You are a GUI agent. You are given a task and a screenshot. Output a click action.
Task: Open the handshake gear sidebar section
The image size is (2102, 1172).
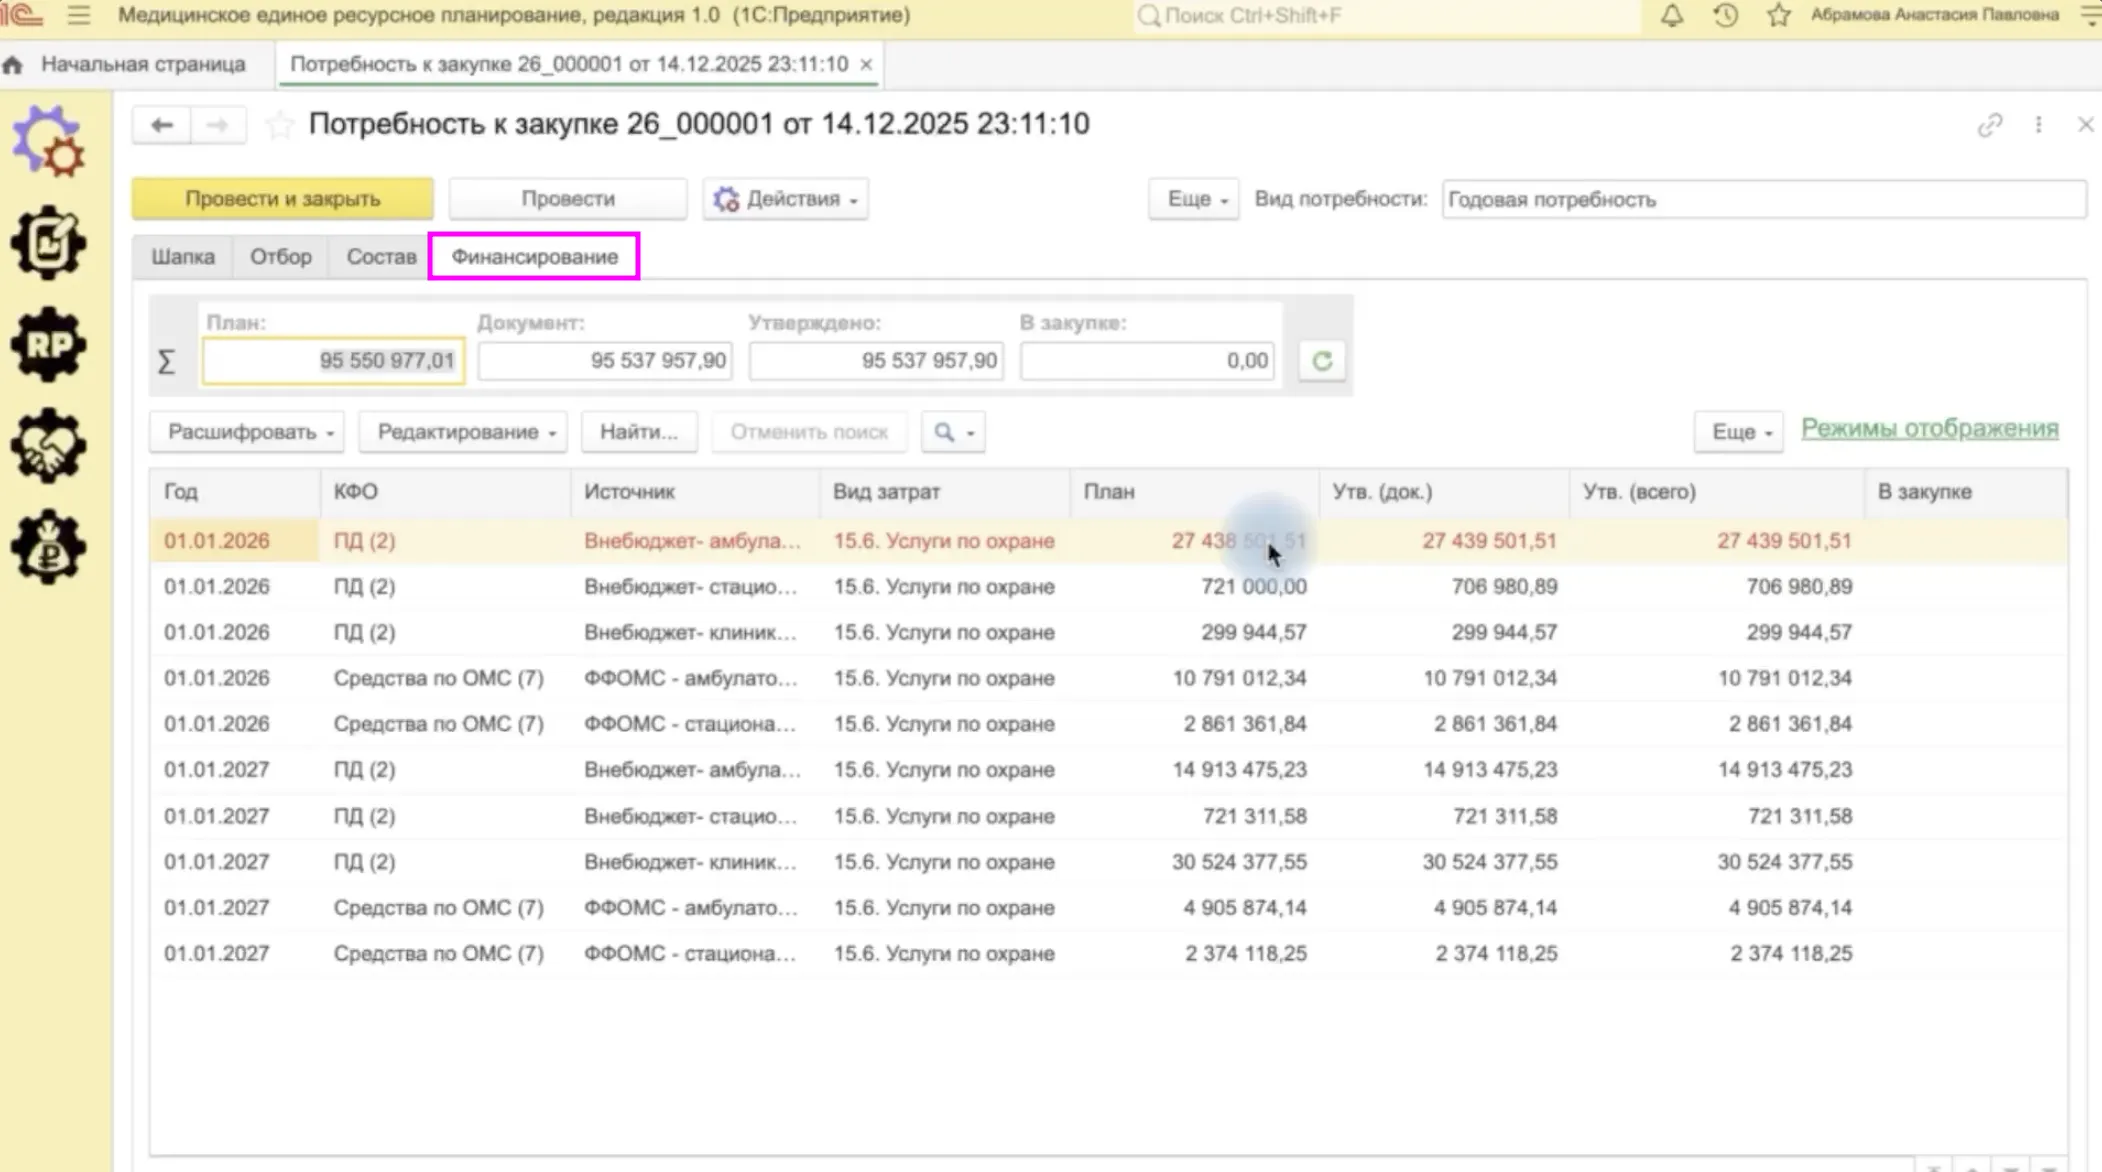[x=48, y=446]
